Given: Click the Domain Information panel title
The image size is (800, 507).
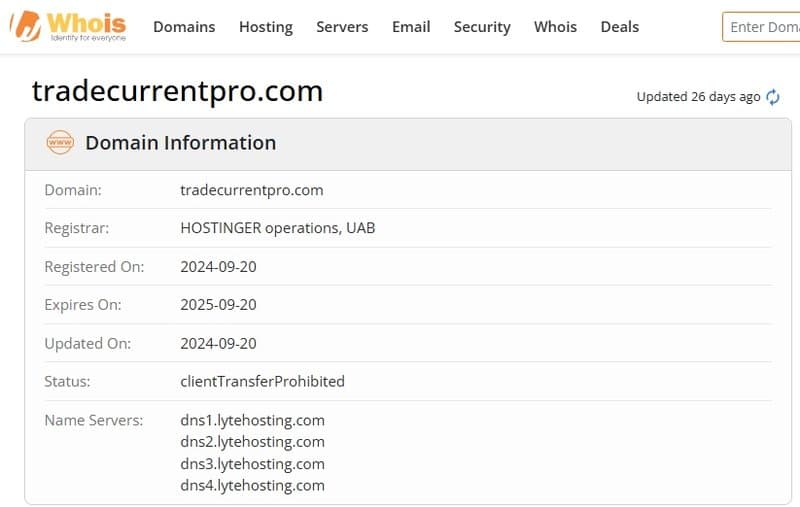Looking at the screenshot, I should click(180, 143).
